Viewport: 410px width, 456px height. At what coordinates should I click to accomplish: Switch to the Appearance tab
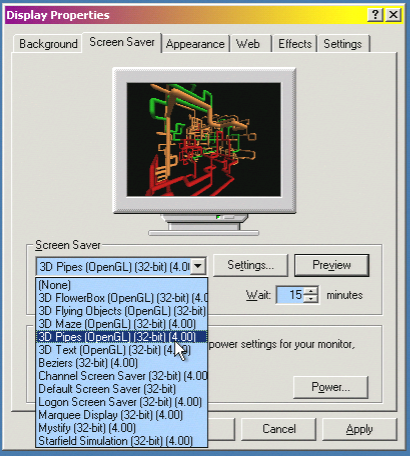pyautogui.click(x=195, y=44)
